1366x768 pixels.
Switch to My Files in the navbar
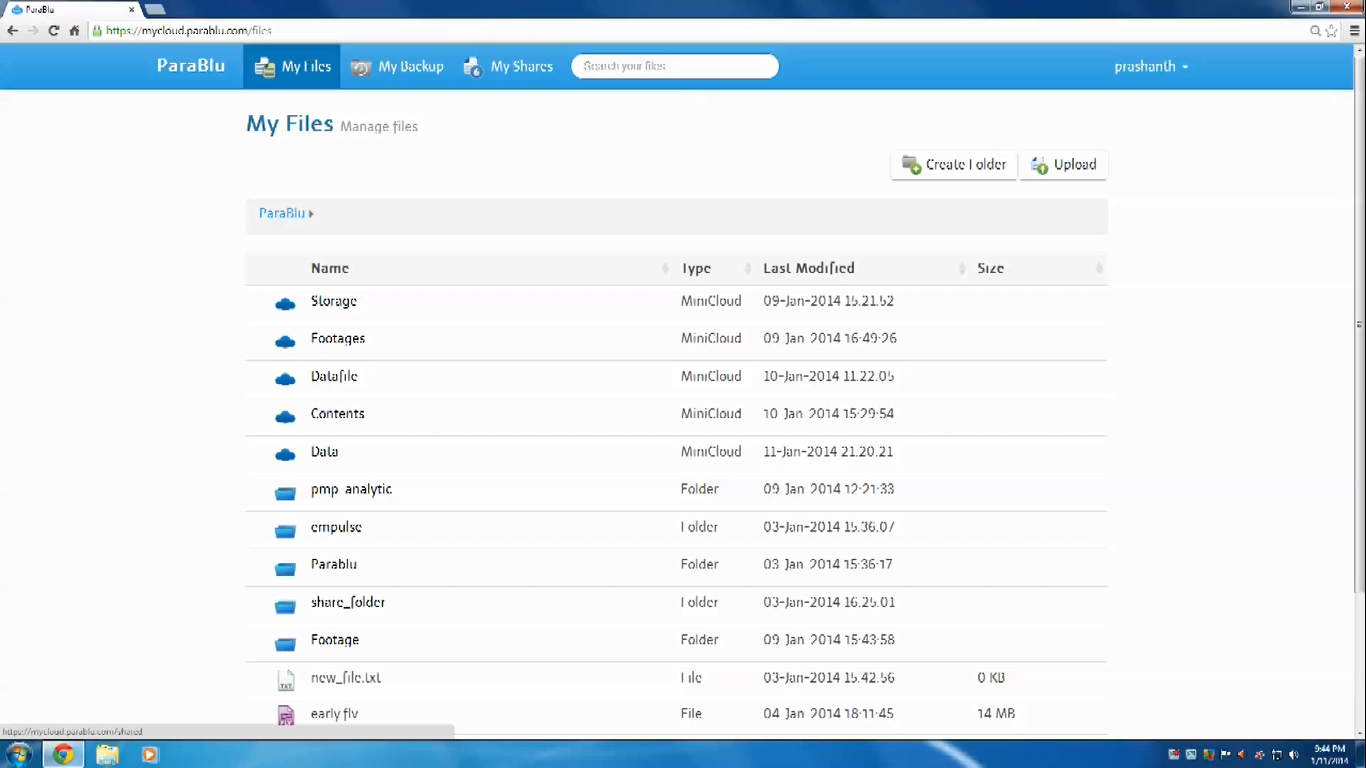pyautogui.click(x=292, y=67)
